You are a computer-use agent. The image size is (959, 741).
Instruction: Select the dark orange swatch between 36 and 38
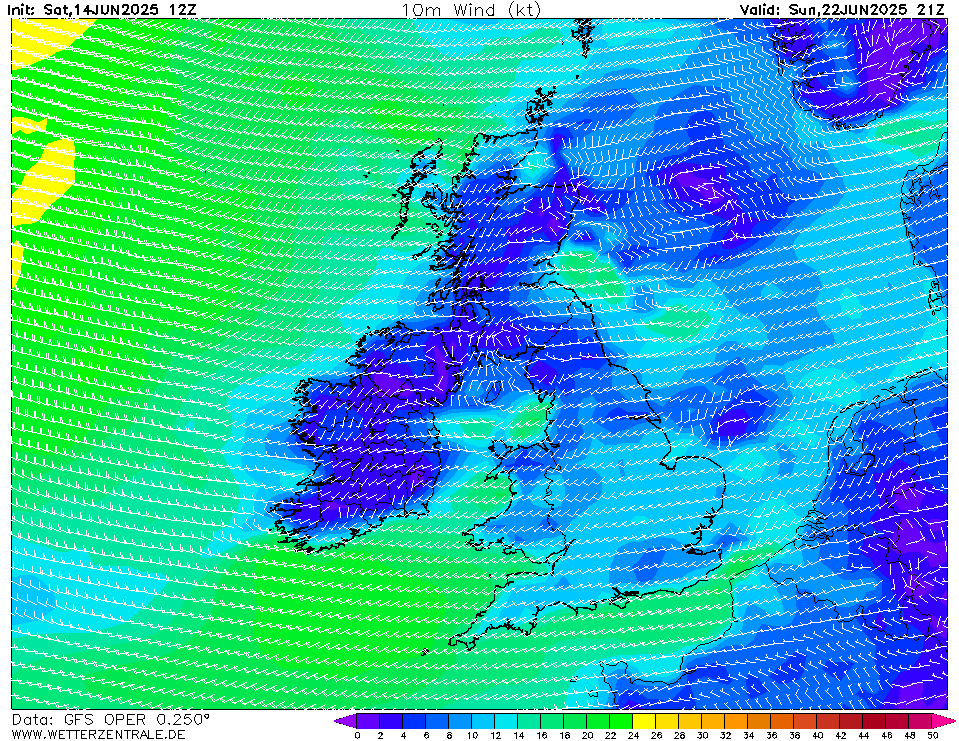tap(782, 721)
